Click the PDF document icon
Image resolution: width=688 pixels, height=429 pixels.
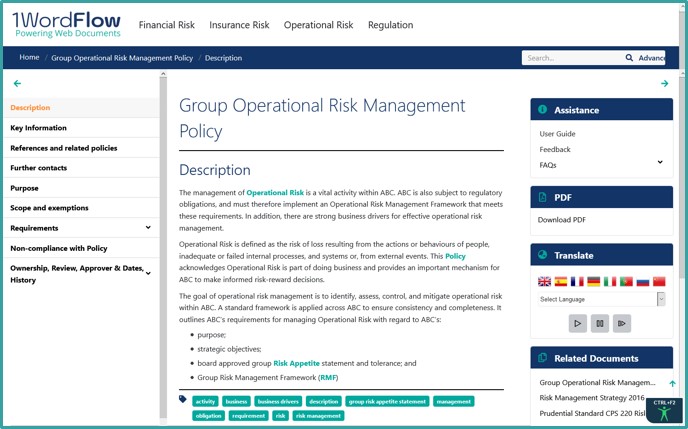542,197
